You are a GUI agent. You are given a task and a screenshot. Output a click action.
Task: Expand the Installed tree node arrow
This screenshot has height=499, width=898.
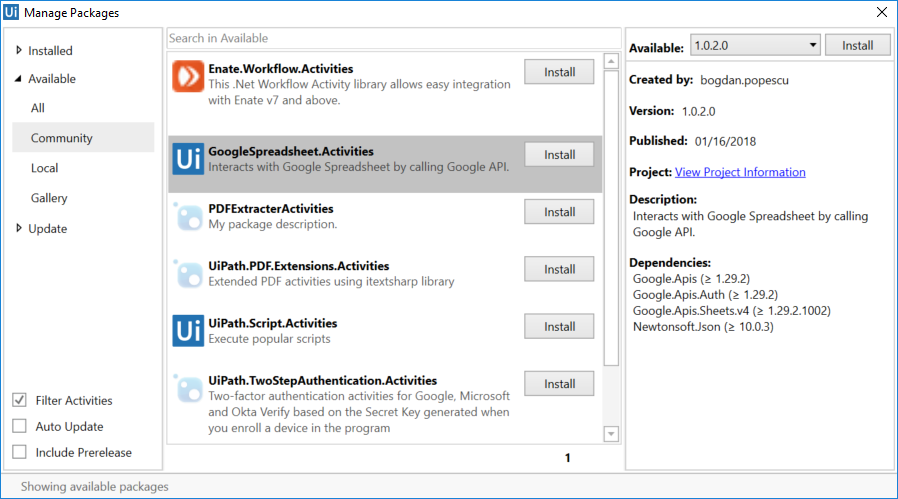tap(18, 50)
